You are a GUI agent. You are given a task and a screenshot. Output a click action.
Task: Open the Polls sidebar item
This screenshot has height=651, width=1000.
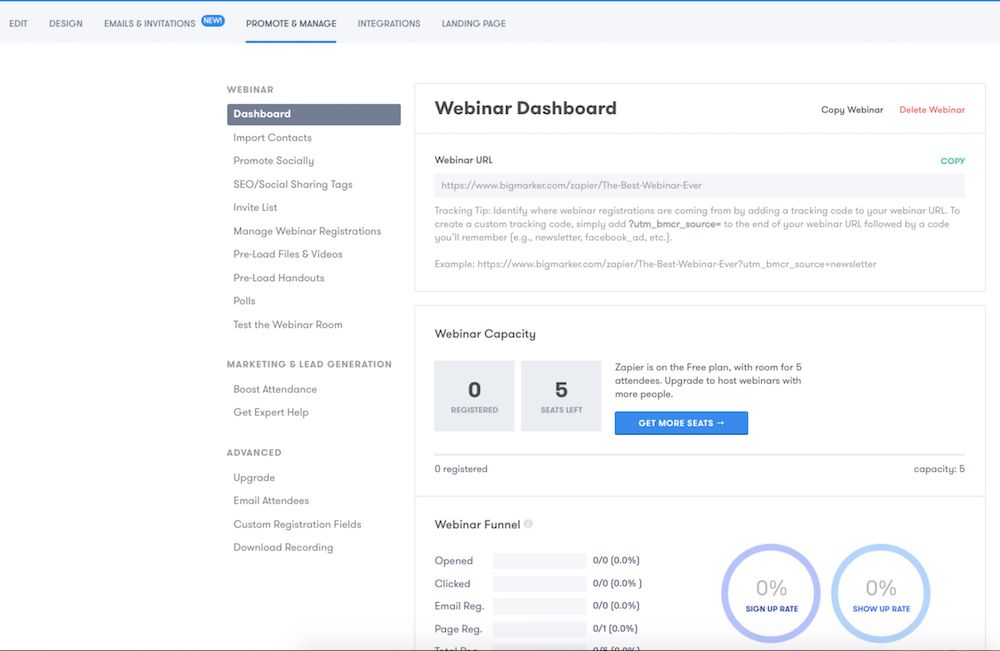point(244,301)
